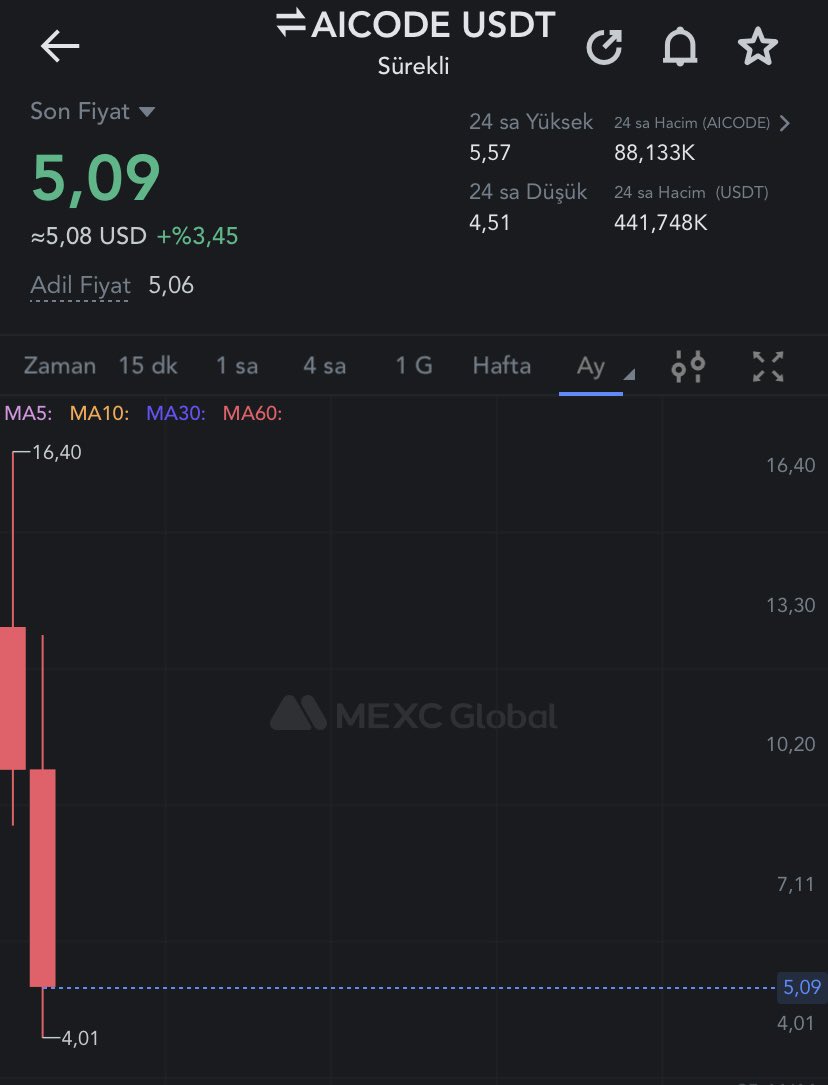Expand the 24 sa Hacim chevron arrow
The image size is (828, 1085).
point(784,123)
